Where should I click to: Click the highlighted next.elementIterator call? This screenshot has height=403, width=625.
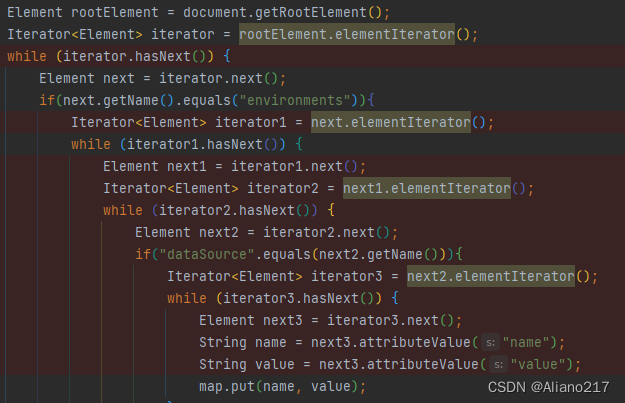click(391, 122)
